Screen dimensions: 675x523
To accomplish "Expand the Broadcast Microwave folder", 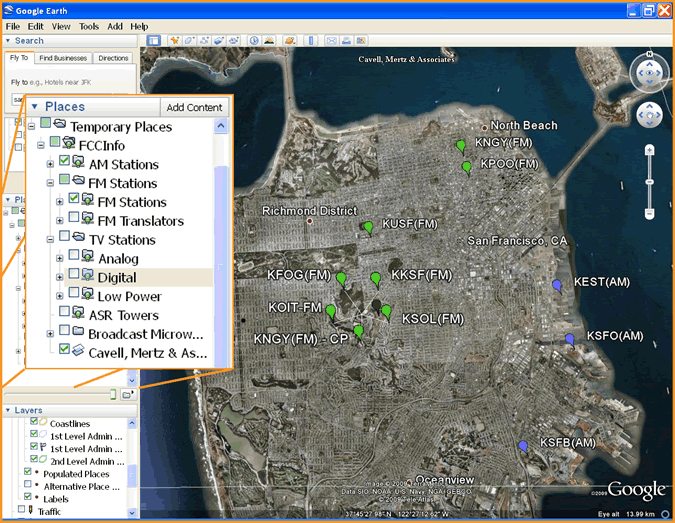I will tap(49, 333).
